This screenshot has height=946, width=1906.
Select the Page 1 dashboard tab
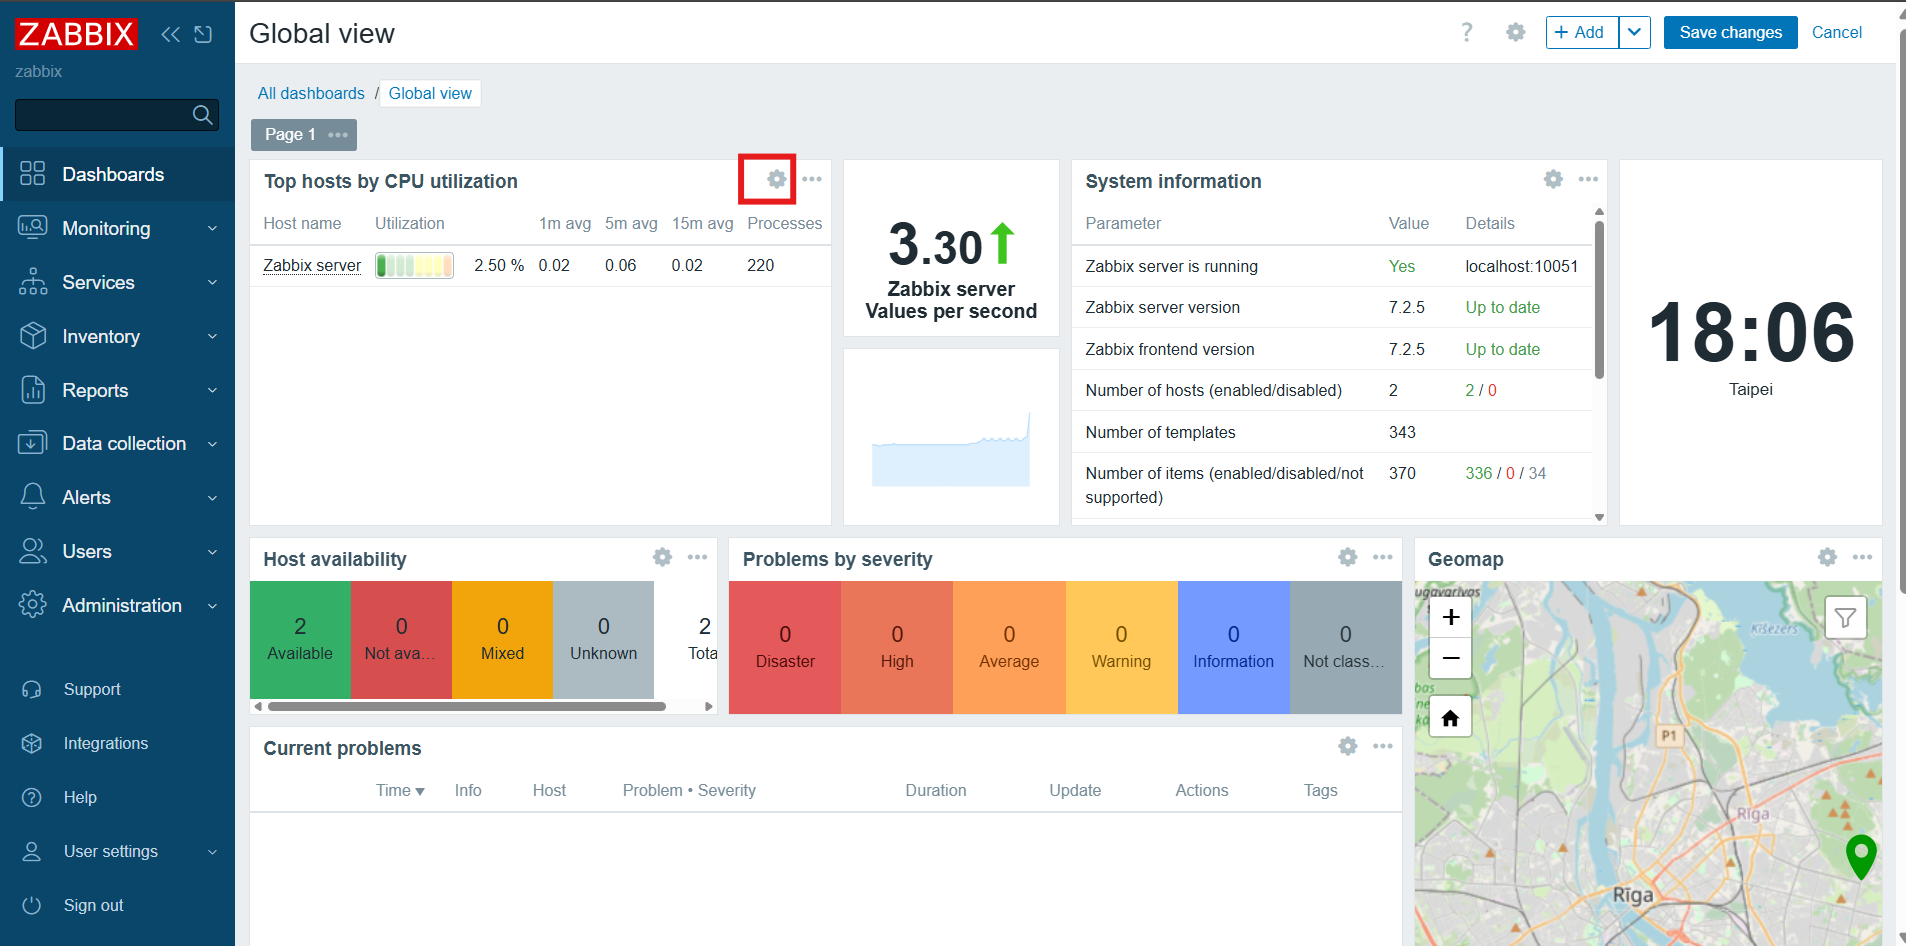291,134
